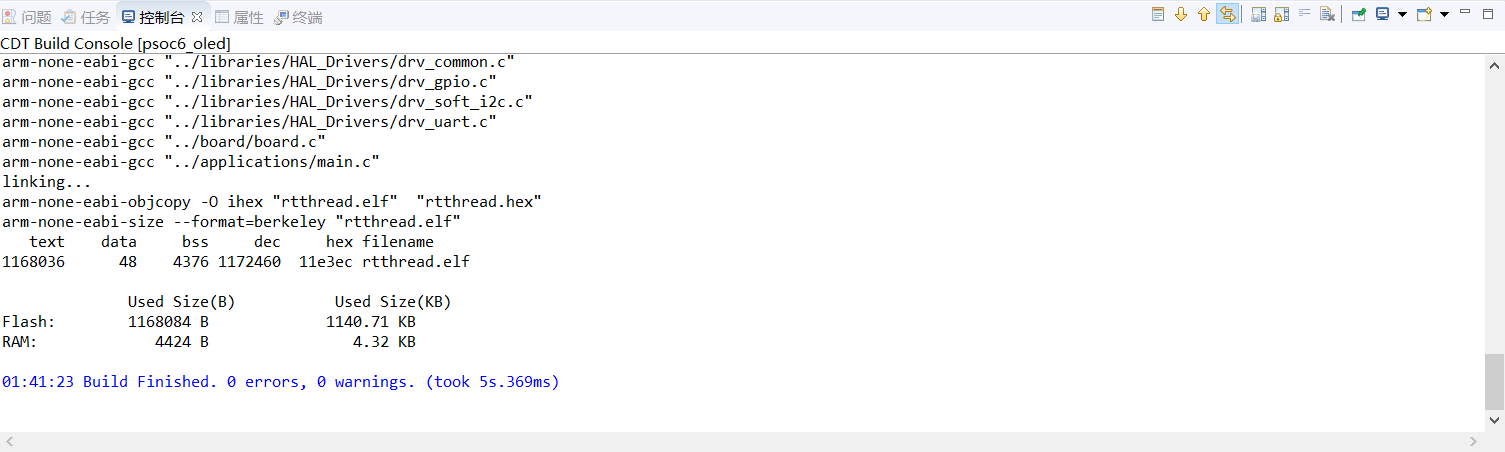Toggle word wrap lines icon
1505x452 pixels.
[1304, 15]
